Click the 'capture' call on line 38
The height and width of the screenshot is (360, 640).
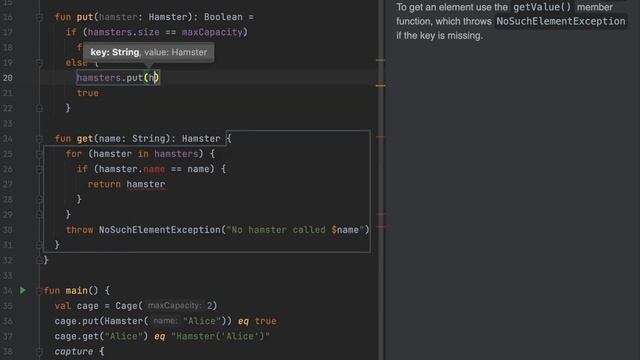point(74,351)
